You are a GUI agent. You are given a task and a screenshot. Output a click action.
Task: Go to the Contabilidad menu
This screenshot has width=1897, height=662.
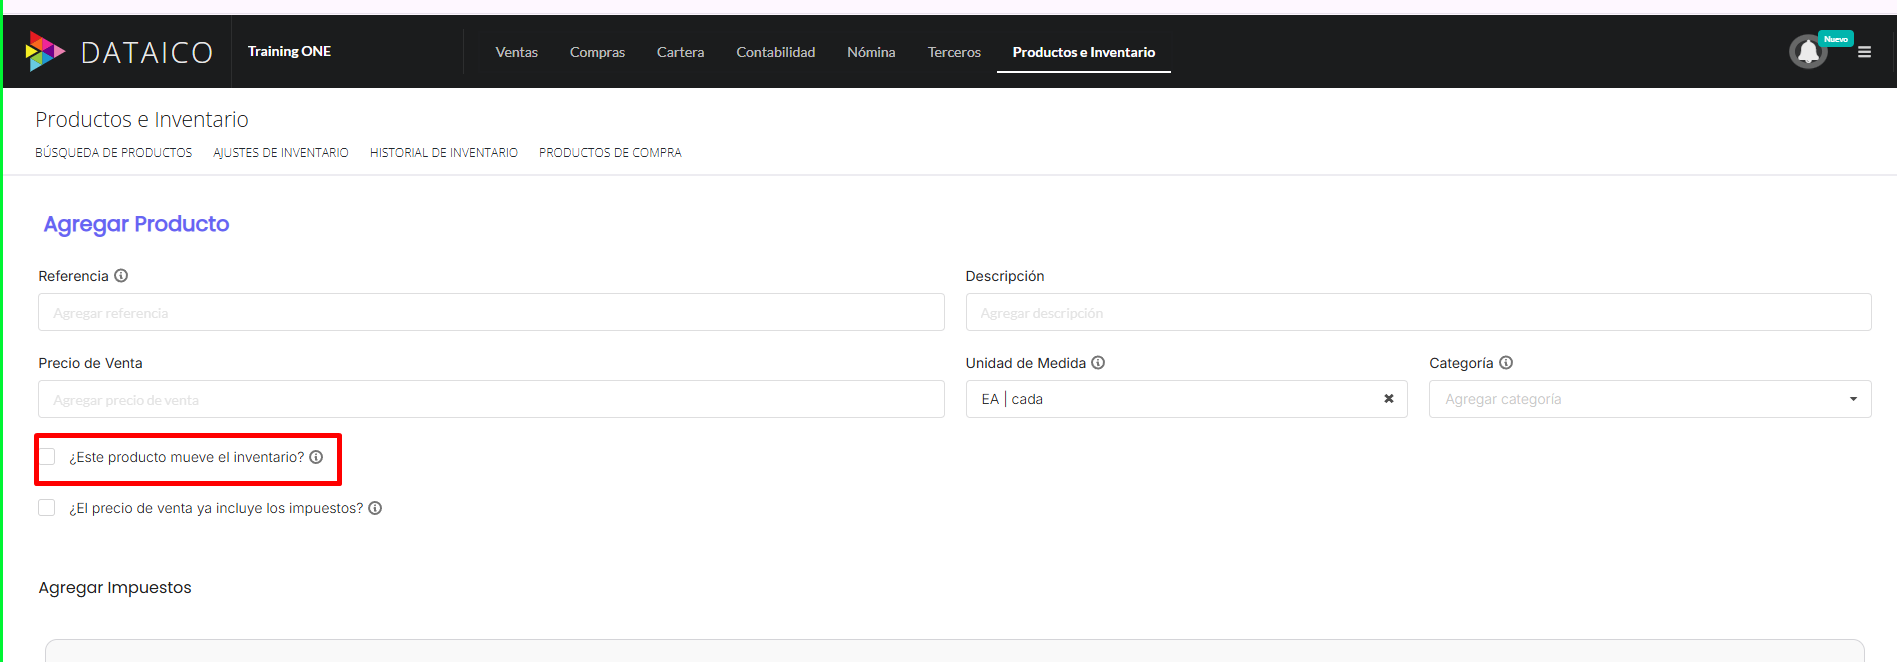pyautogui.click(x=775, y=52)
